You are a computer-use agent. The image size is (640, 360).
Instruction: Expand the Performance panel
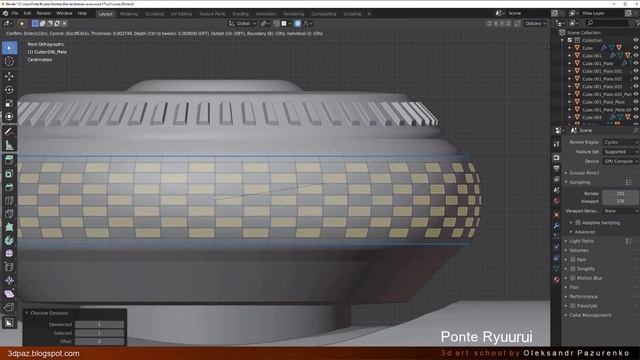(x=583, y=297)
